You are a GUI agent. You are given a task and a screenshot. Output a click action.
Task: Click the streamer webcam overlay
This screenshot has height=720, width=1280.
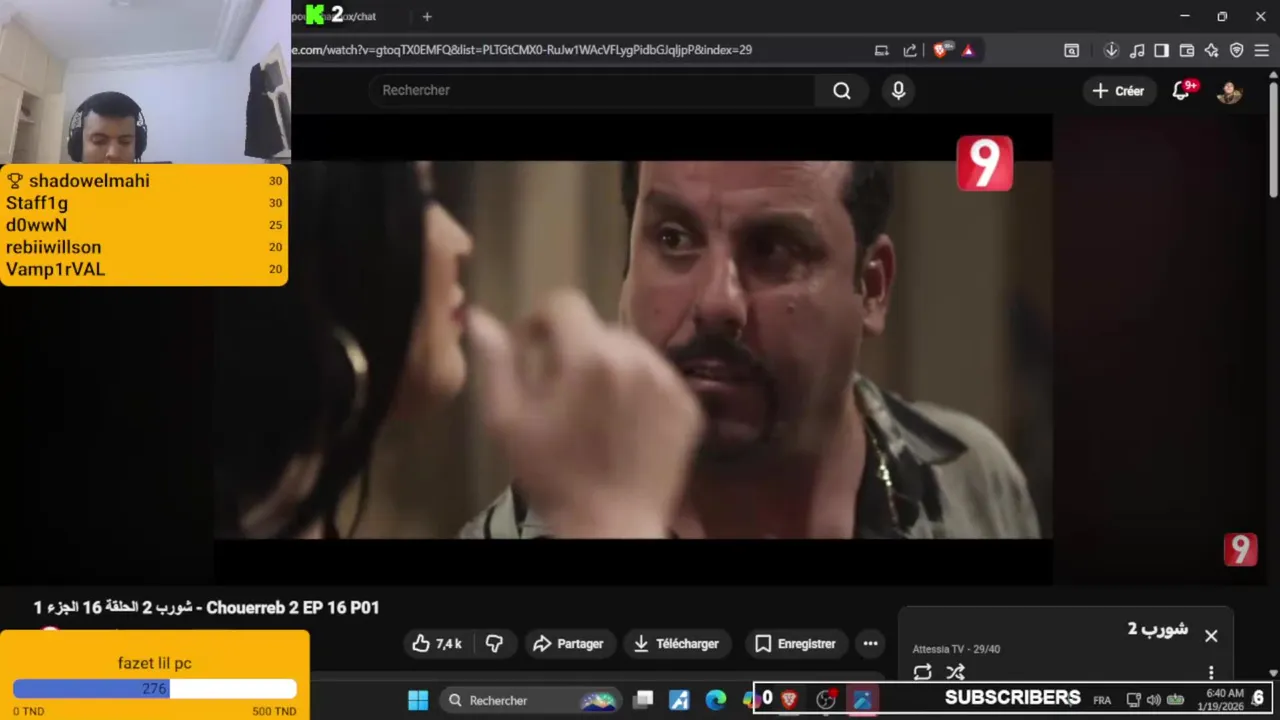(x=145, y=82)
